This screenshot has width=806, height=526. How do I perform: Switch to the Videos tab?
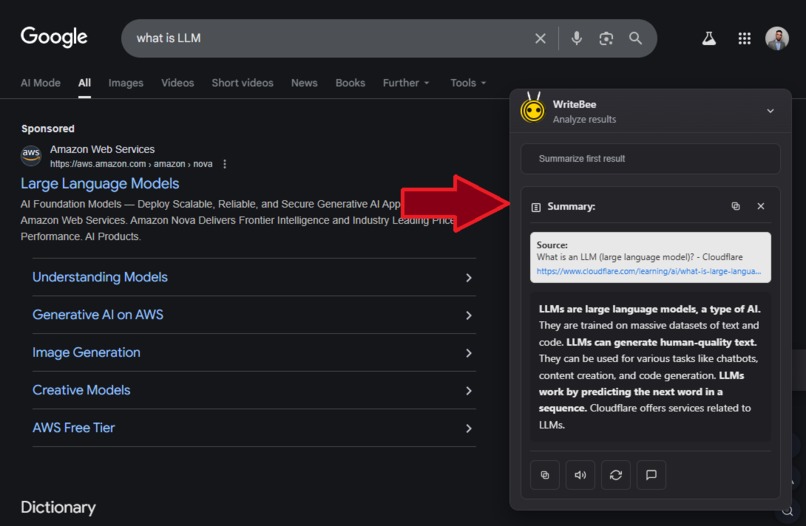click(177, 83)
